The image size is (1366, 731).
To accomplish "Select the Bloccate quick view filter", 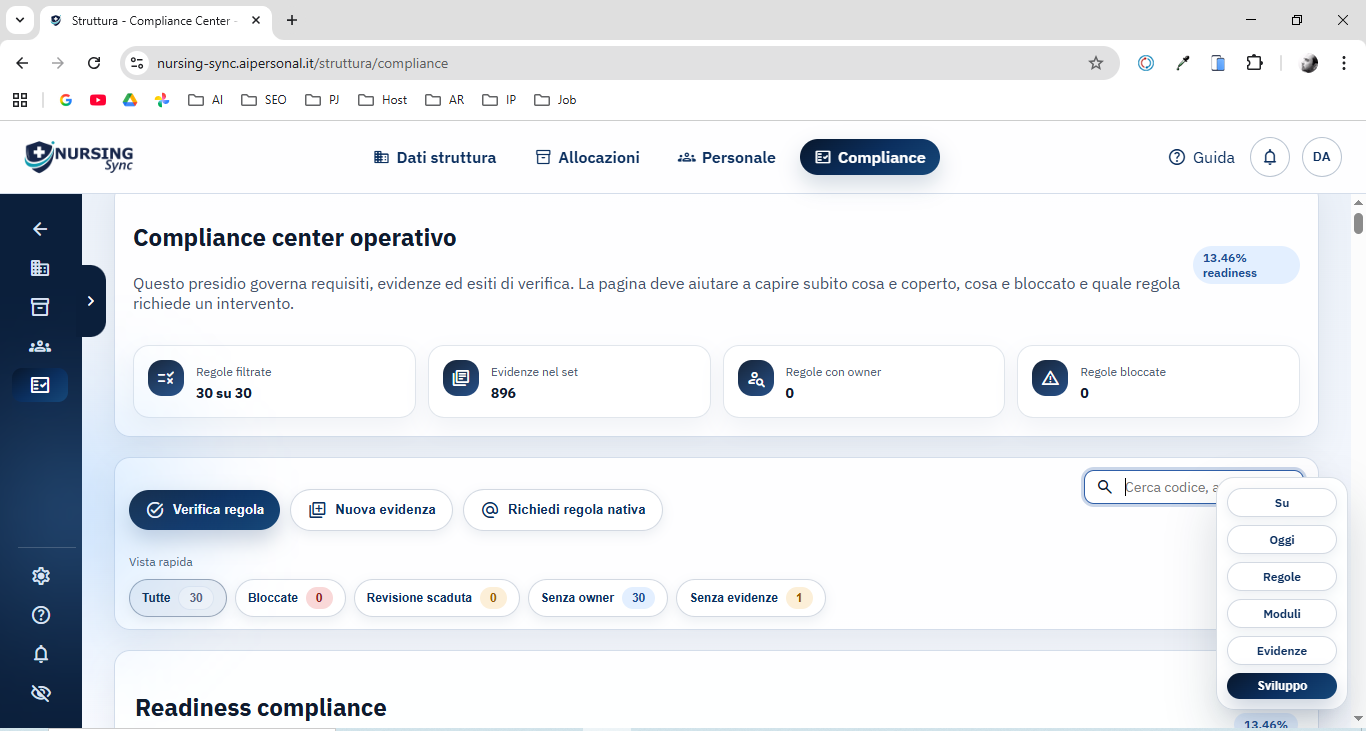I will pos(290,598).
